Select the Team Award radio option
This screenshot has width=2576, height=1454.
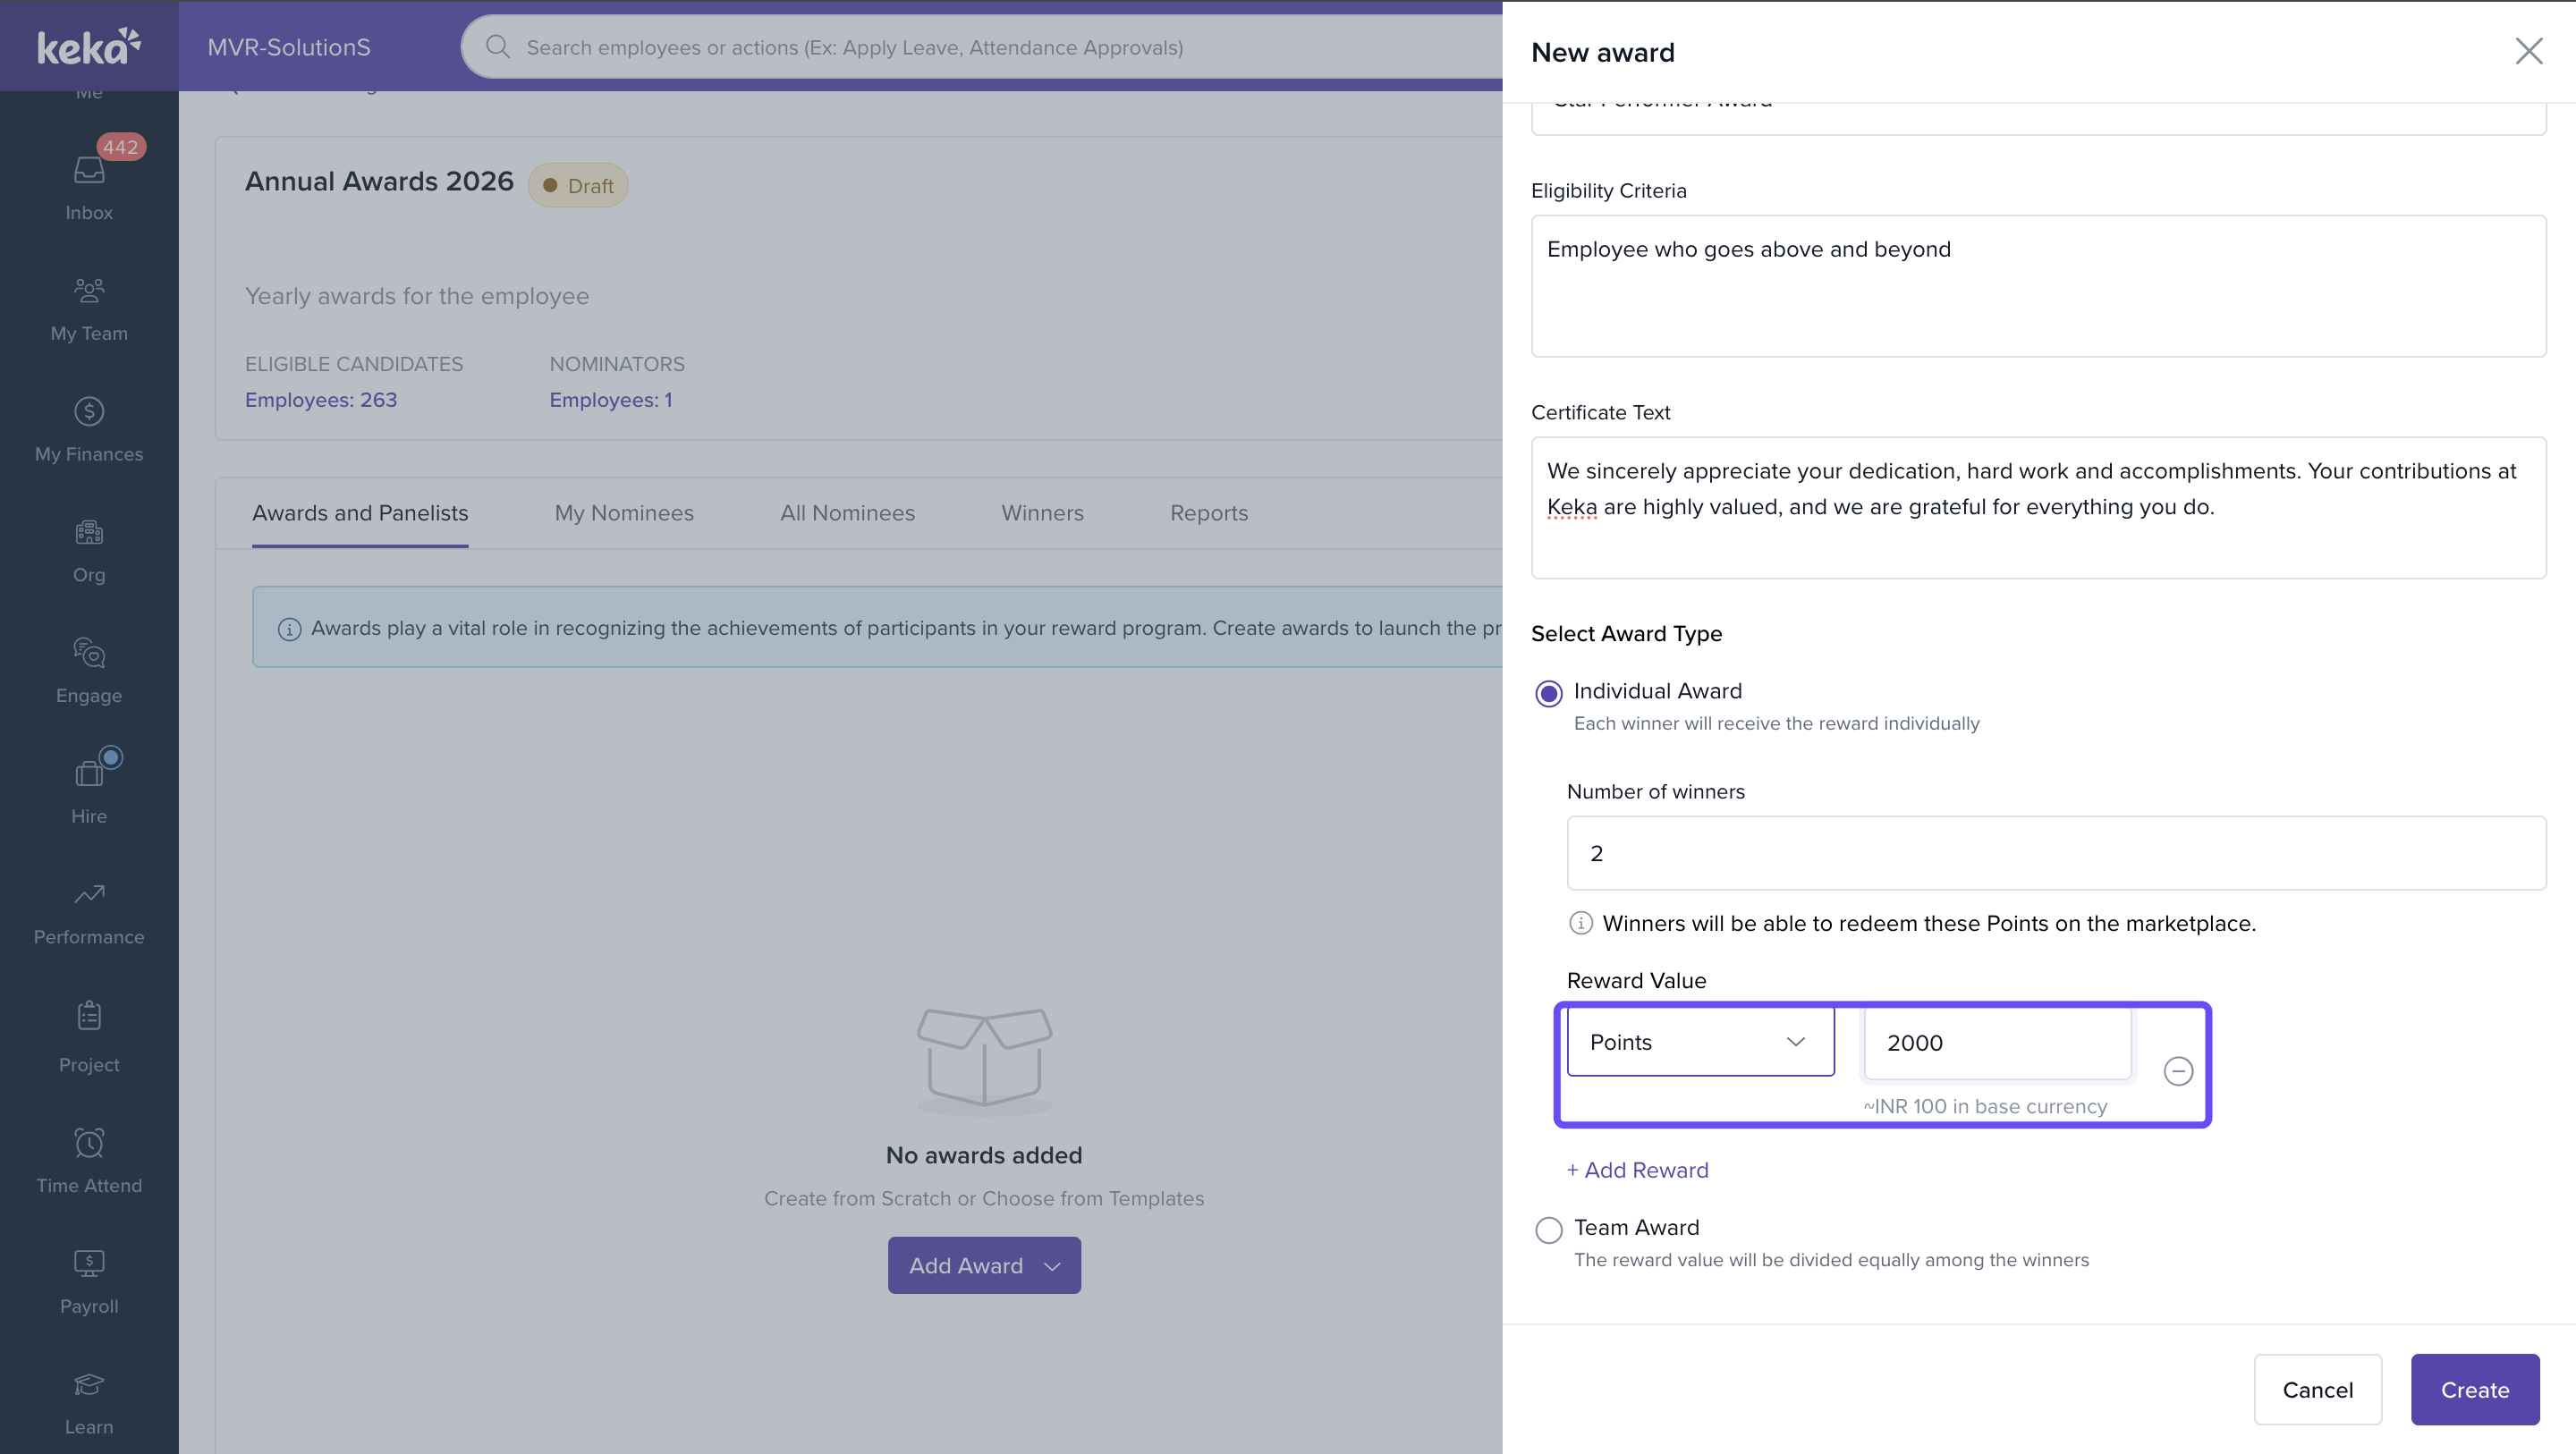click(x=1549, y=1229)
